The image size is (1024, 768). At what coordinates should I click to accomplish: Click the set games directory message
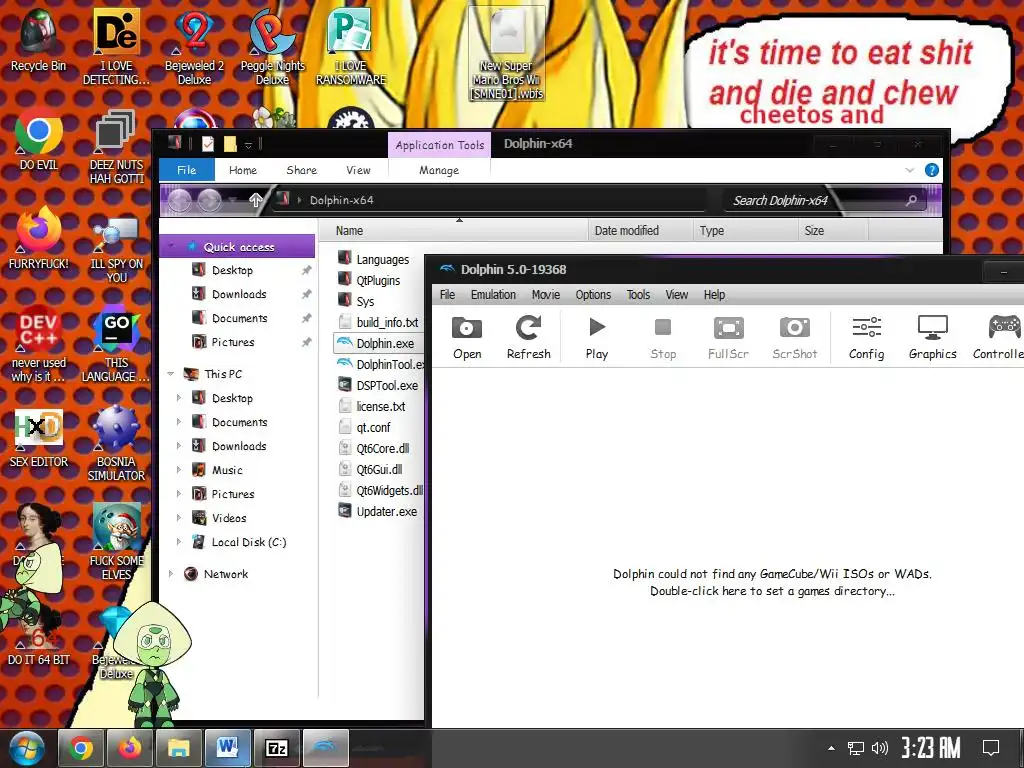[x=772, y=583]
